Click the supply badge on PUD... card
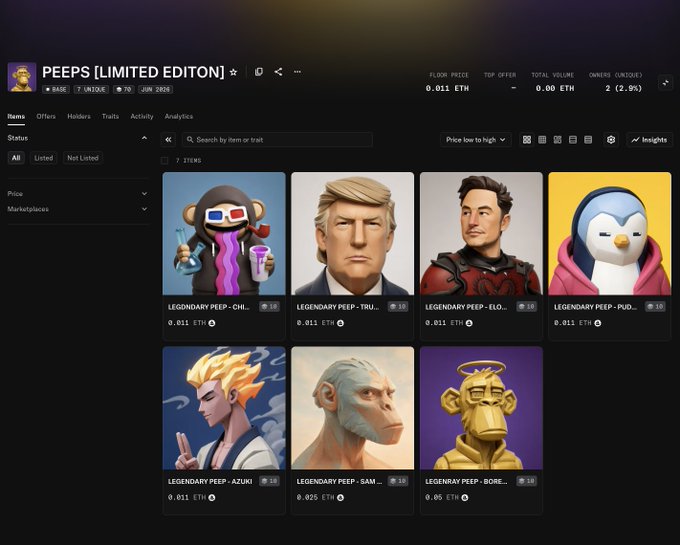Viewport: 680px width, 545px height. (655, 307)
